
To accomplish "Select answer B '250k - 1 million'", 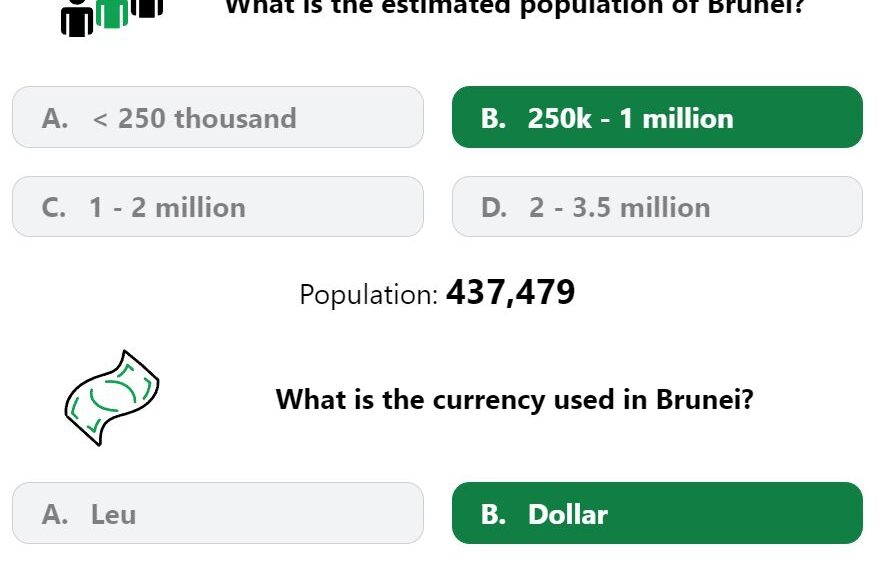I will 657,117.
